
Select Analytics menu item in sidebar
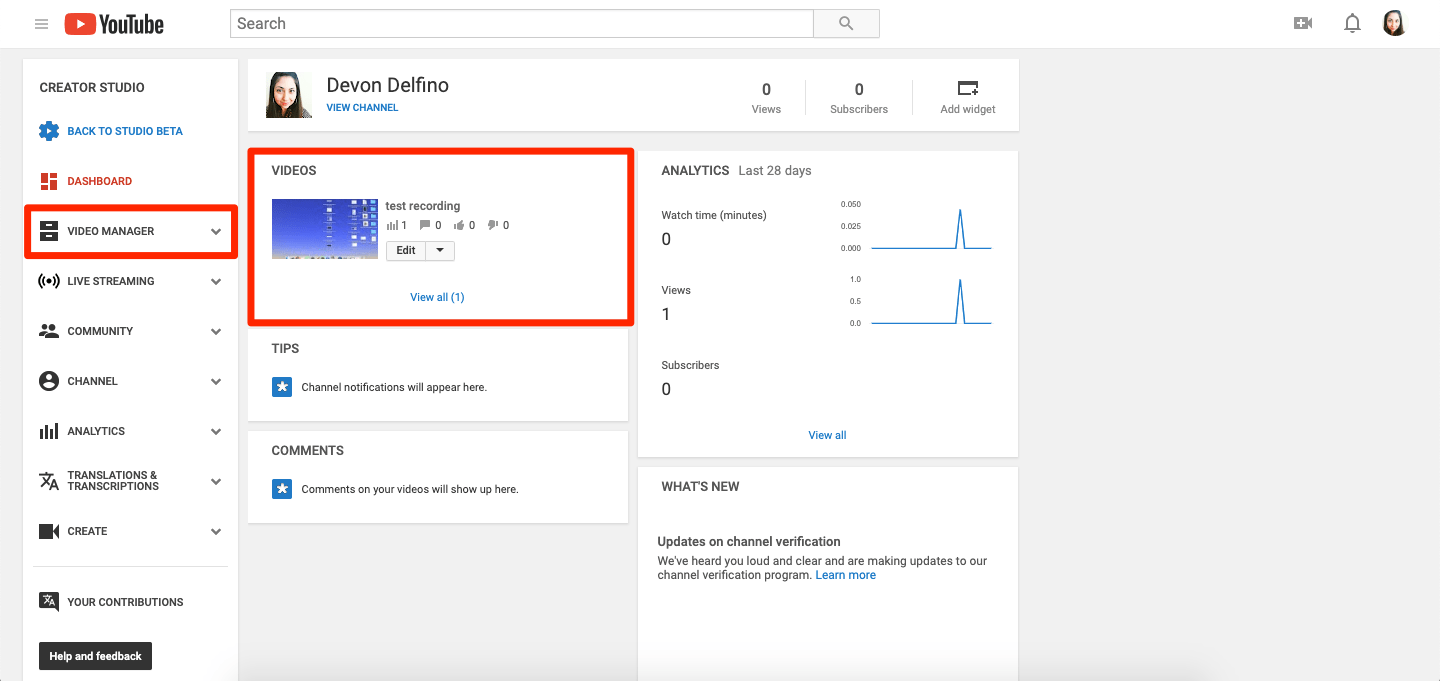[96, 431]
